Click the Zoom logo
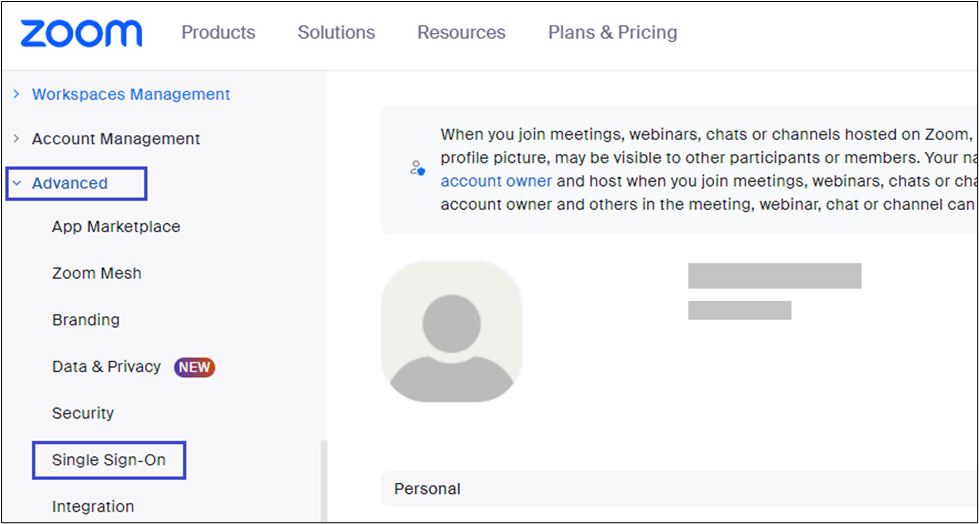 tap(81, 33)
